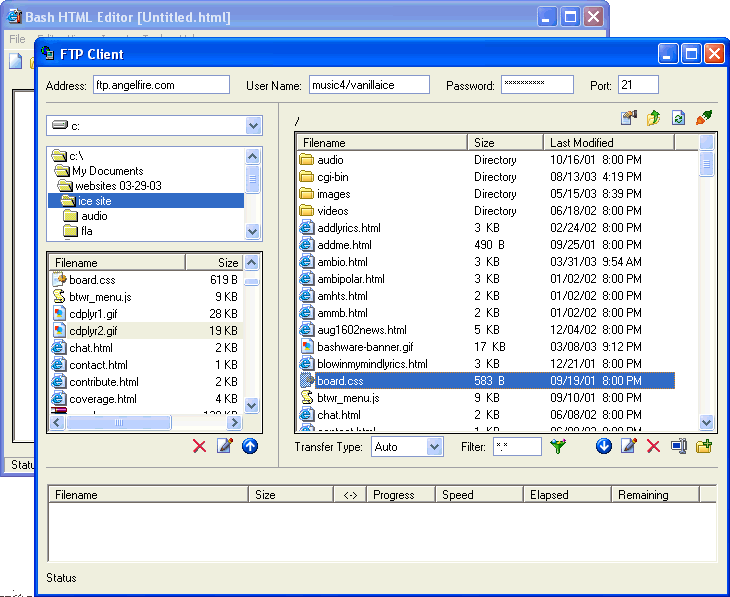Click the connect to server plug icon

click(704, 118)
